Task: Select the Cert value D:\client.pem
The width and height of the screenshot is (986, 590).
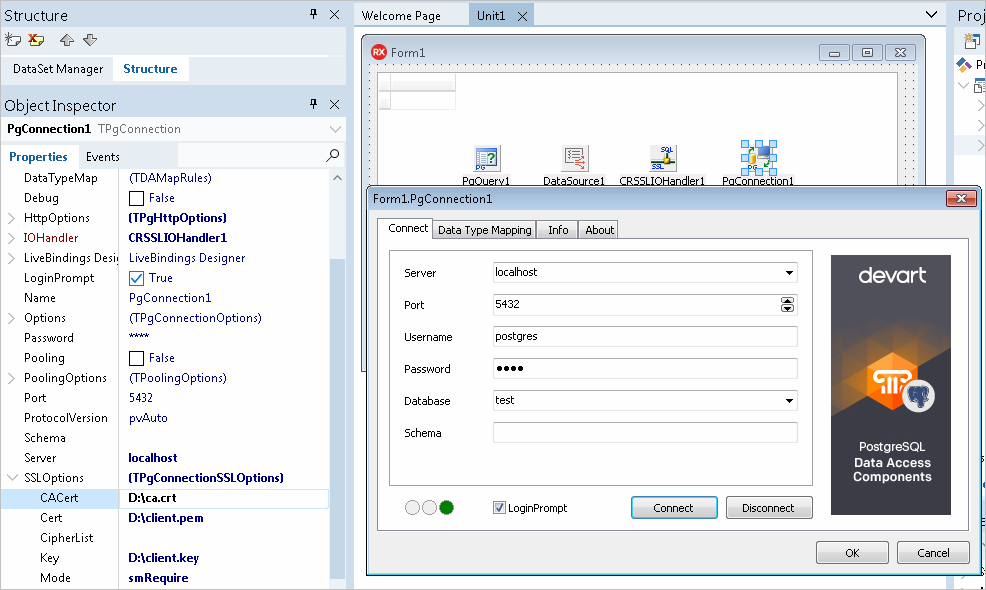Action: 166,518
